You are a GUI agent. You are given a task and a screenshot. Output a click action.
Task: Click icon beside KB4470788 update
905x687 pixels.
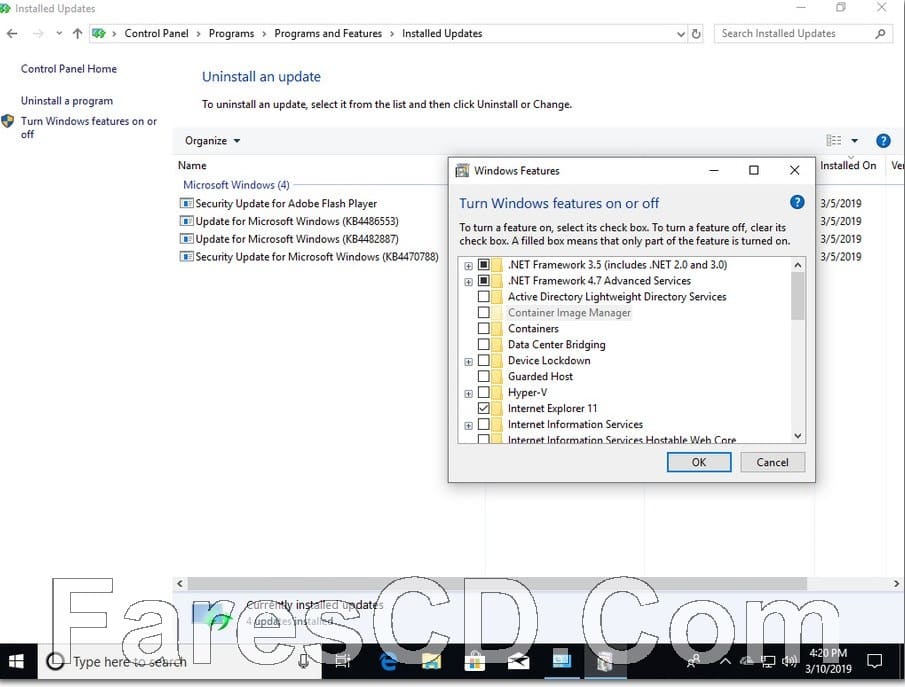pos(186,256)
